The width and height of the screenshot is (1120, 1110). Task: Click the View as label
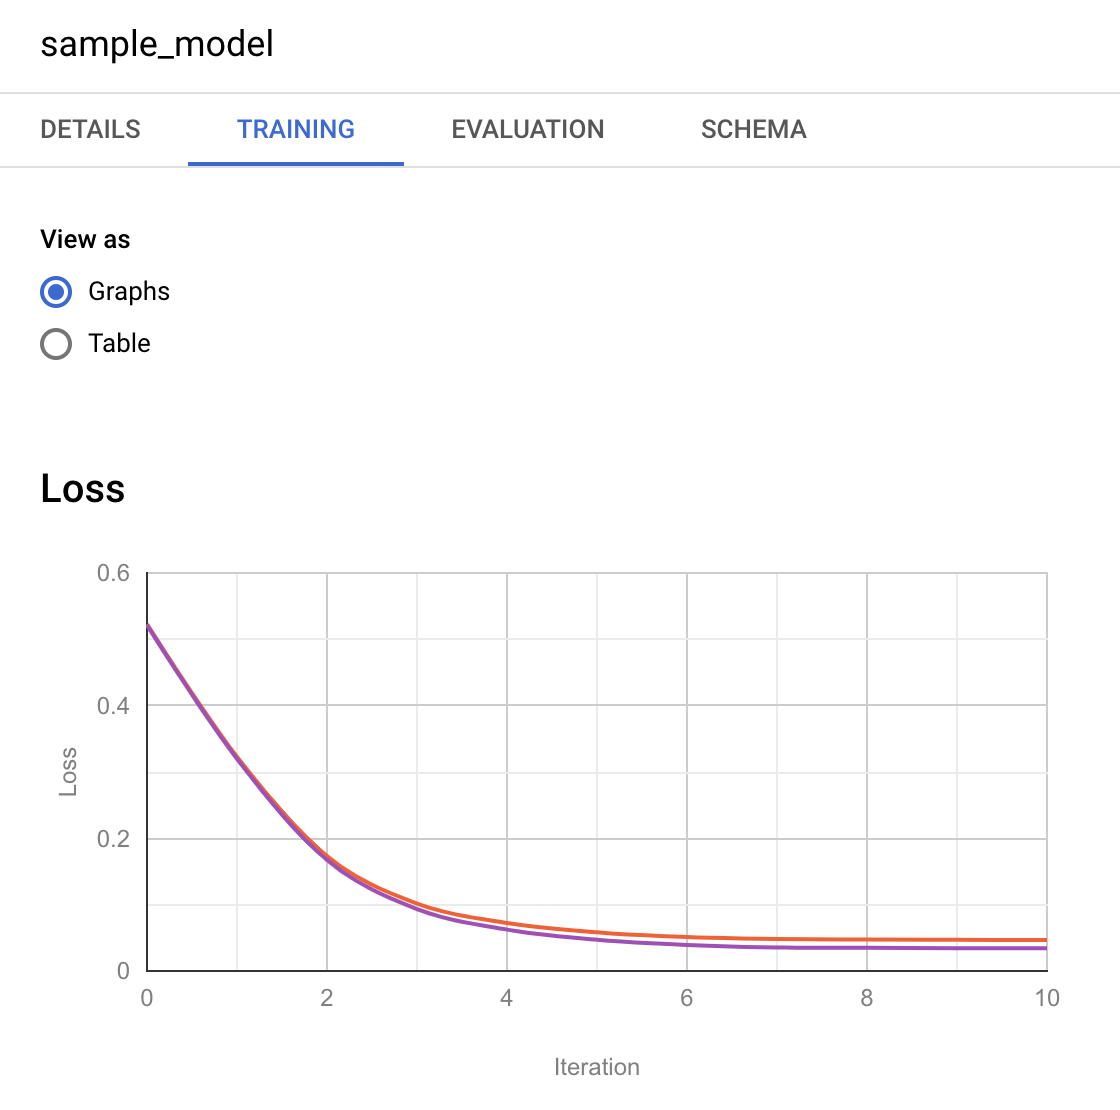click(x=85, y=240)
